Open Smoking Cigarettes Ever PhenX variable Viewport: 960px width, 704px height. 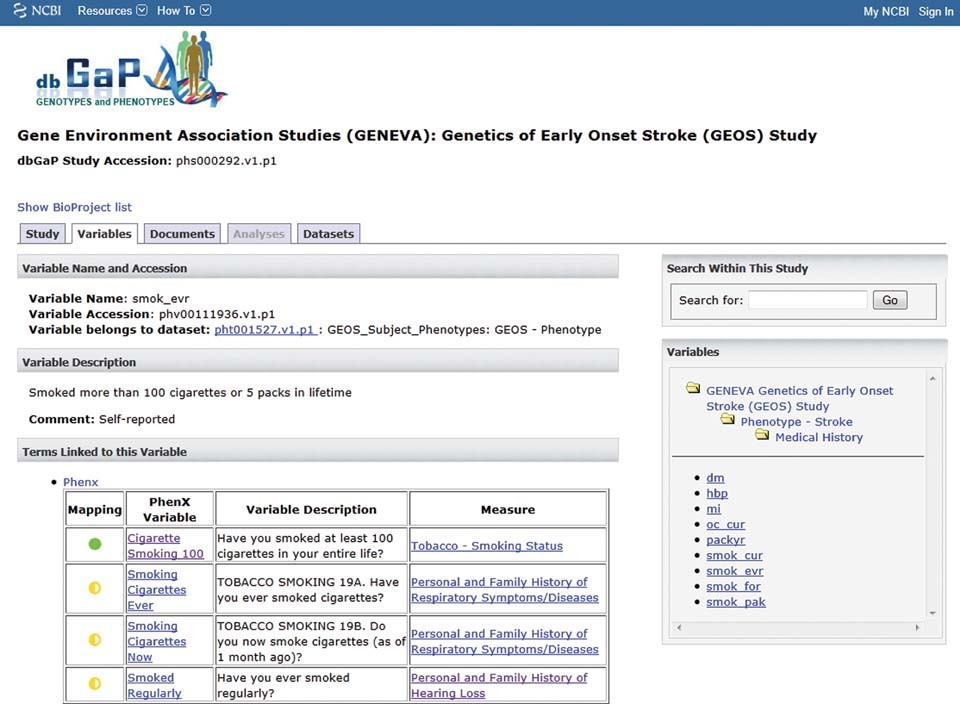pos(157,590)
